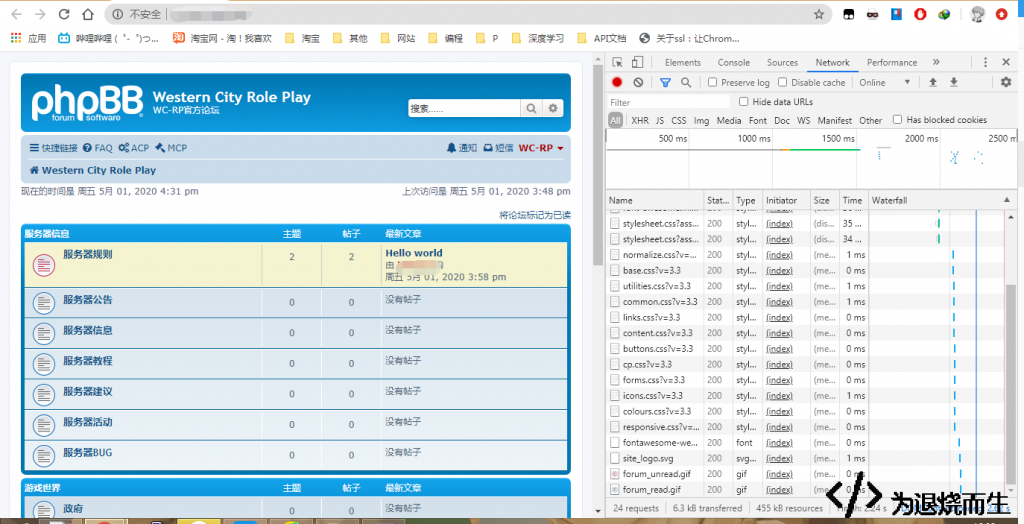
Task: Import HAR file using the upload arrow
Action: coord(933,82)
